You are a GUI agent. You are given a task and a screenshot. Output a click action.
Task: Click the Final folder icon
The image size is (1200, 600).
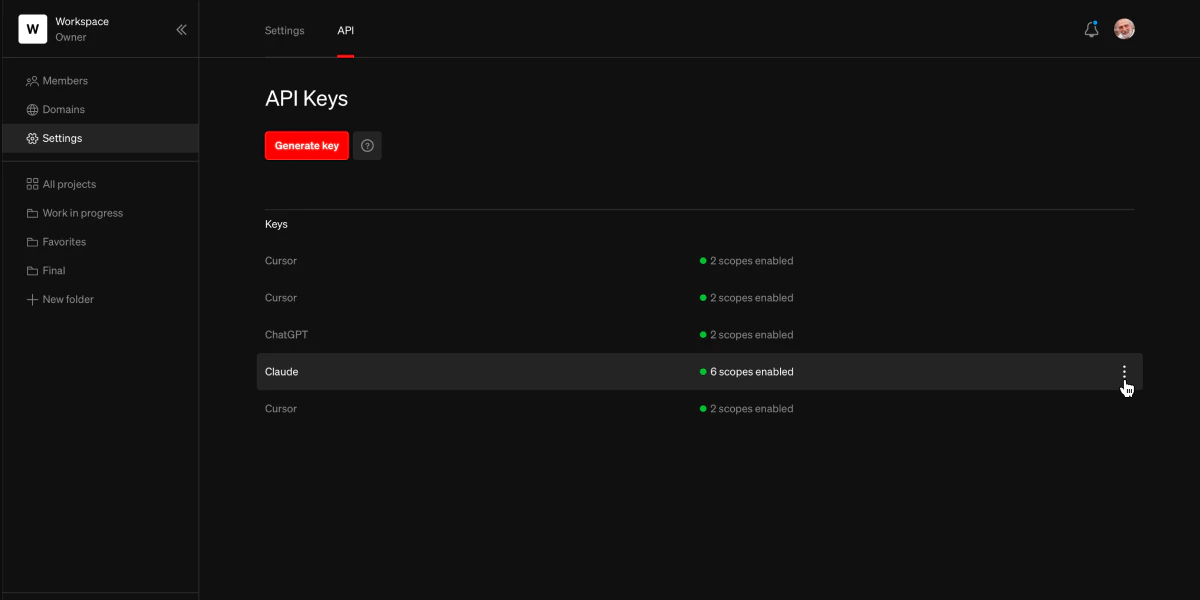pos(32,271)
